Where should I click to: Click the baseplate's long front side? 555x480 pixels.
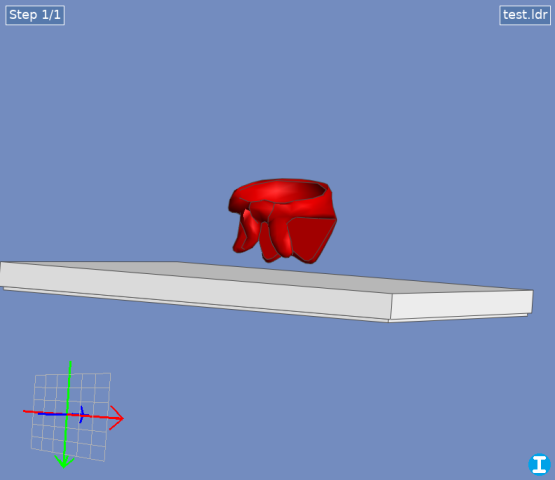tap(195, 290)
